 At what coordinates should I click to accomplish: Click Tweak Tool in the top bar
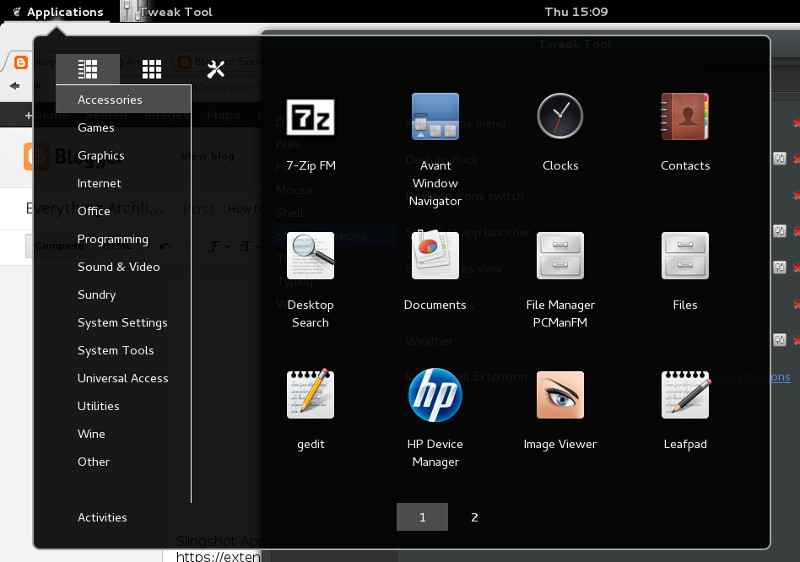tap(167, 12)
